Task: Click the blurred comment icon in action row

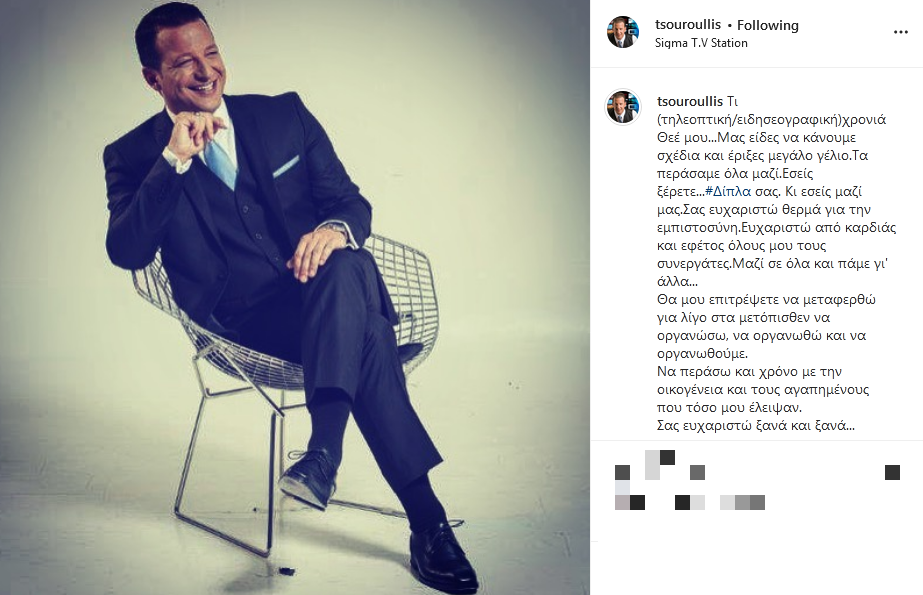Action: point(659,465)
